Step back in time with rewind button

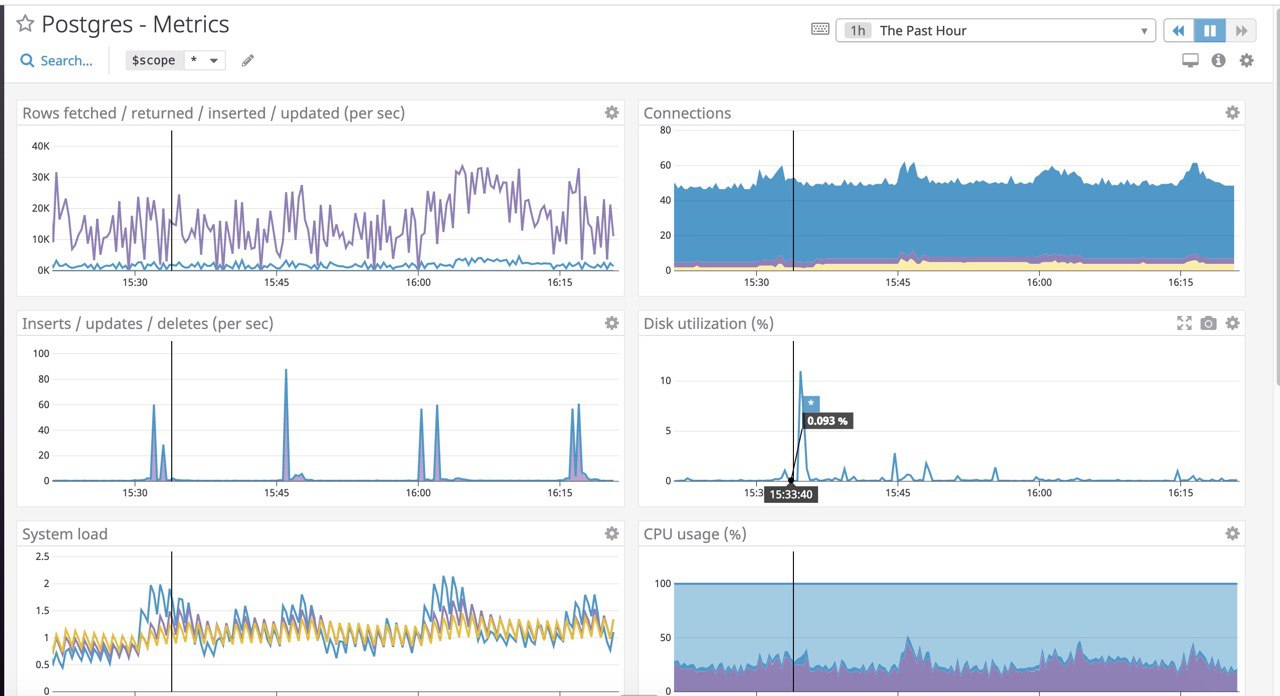pos(1178,30)
